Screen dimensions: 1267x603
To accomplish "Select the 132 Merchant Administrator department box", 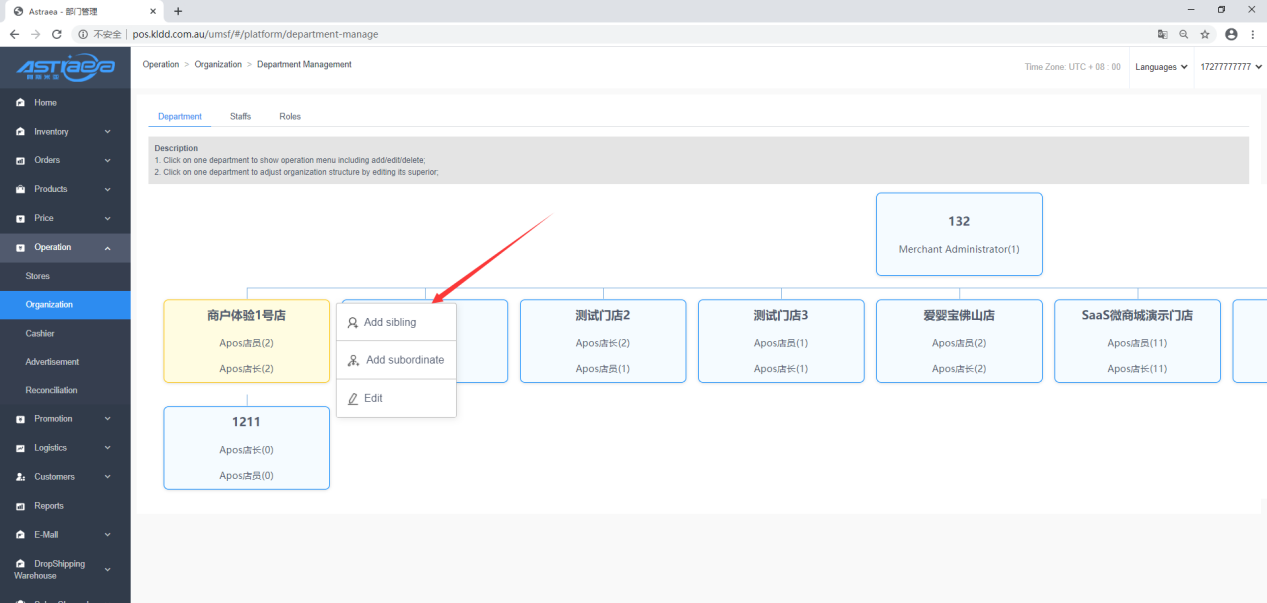I will [959, 234].
